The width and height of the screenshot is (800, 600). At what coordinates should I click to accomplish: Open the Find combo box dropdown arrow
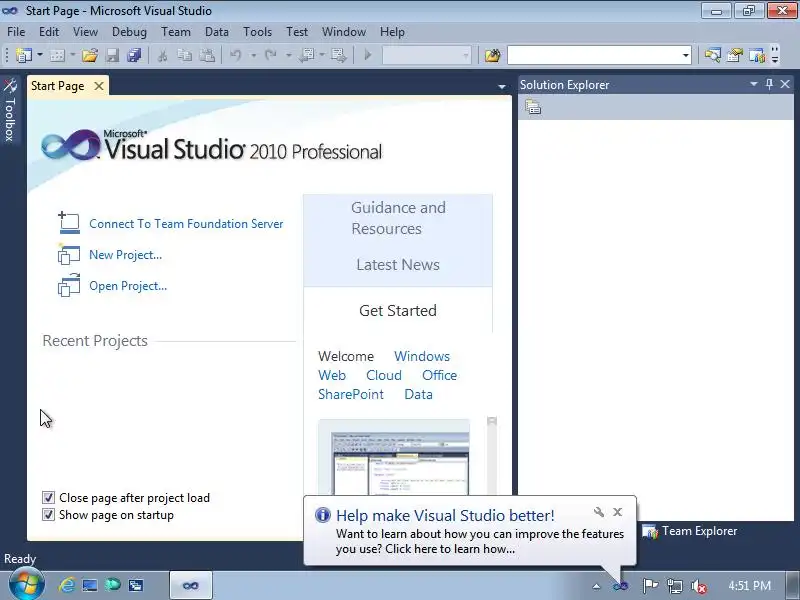tap(685, 55)
